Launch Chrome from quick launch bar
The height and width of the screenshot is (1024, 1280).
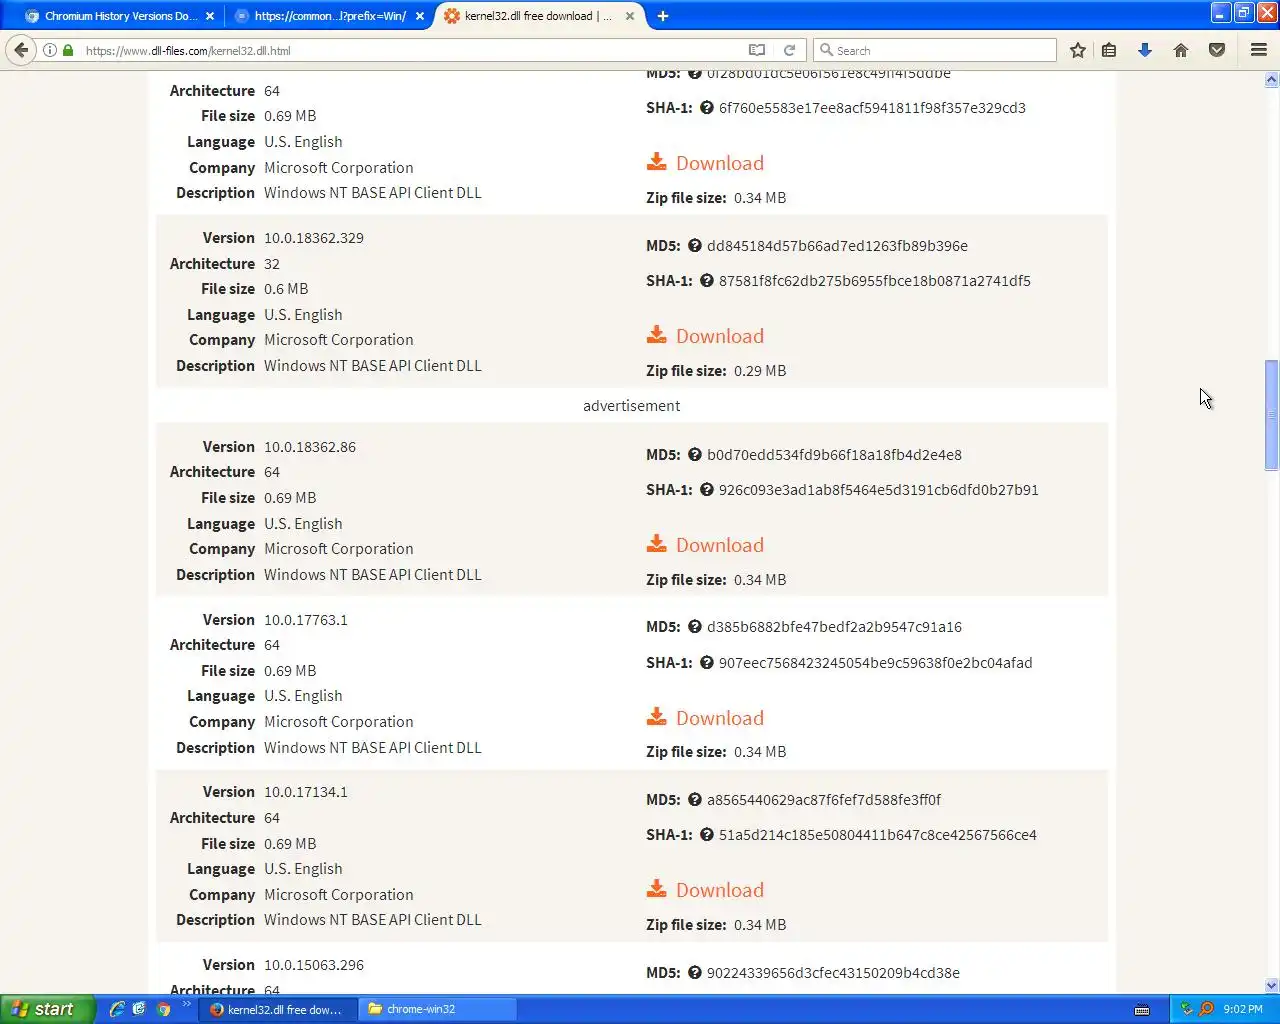163,1009
